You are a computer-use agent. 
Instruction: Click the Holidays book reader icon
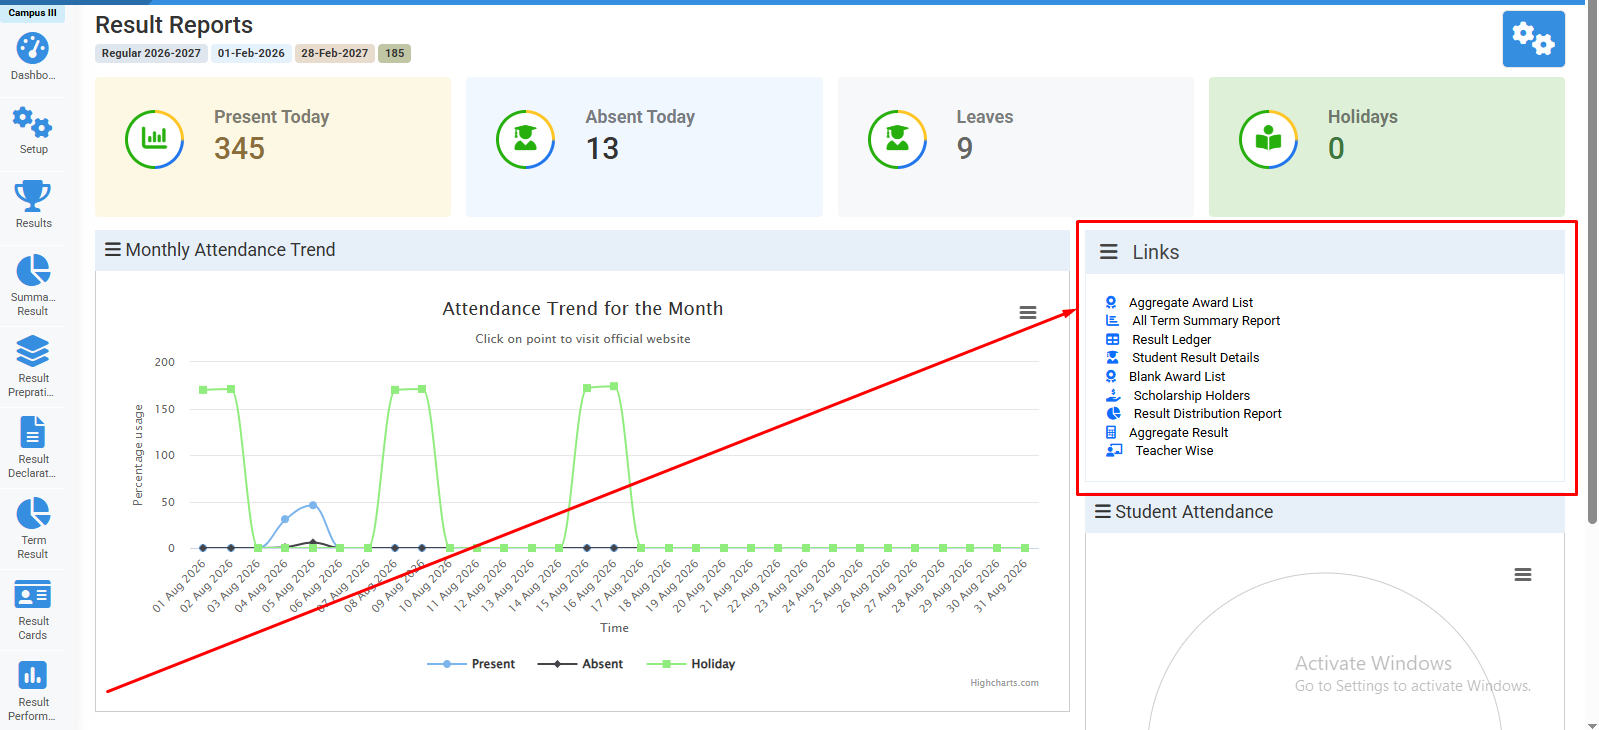click(1268, 139)
